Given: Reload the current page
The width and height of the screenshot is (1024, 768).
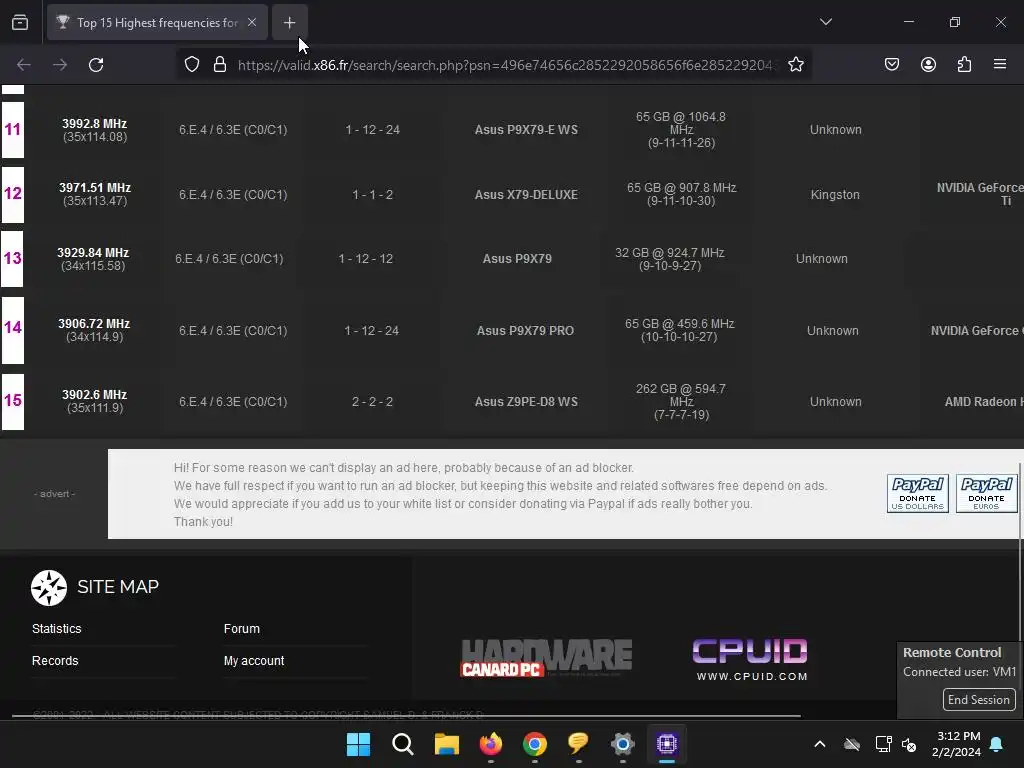Looking at the screenshot, I should coord(96,65).
